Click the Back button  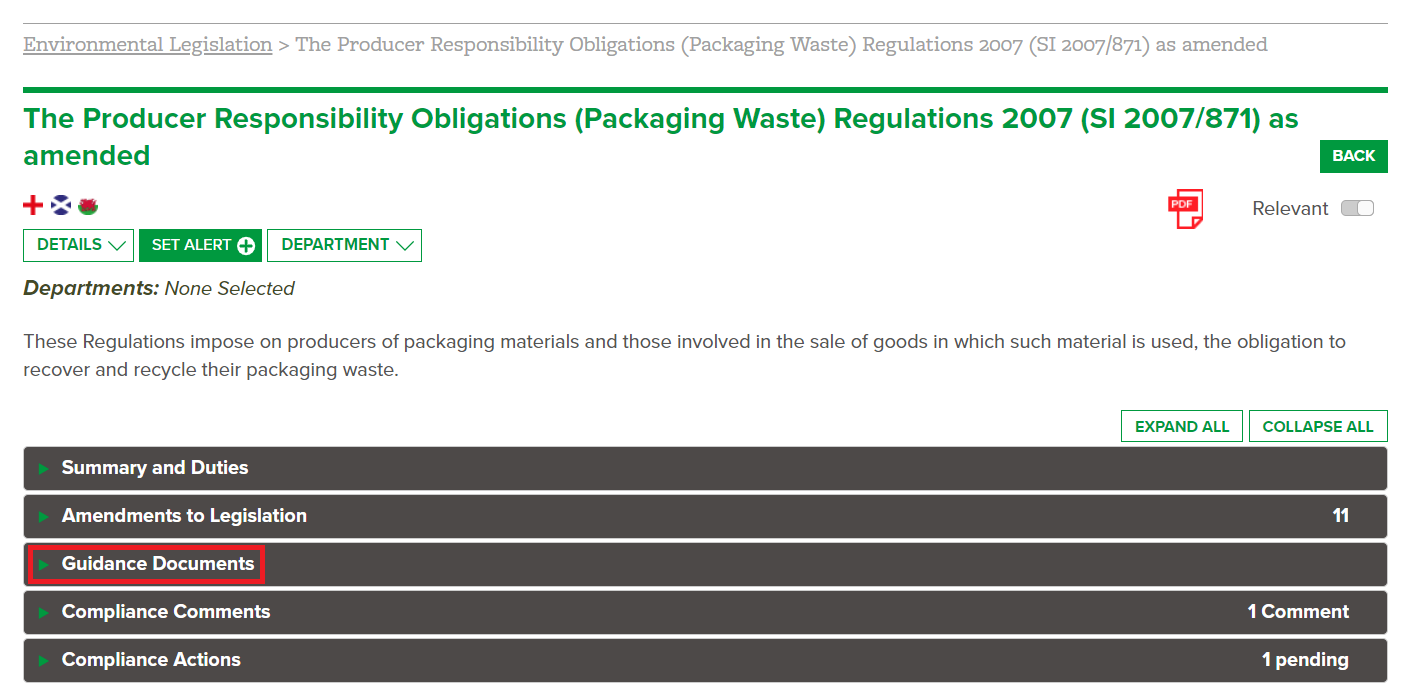pos(1354,156)
